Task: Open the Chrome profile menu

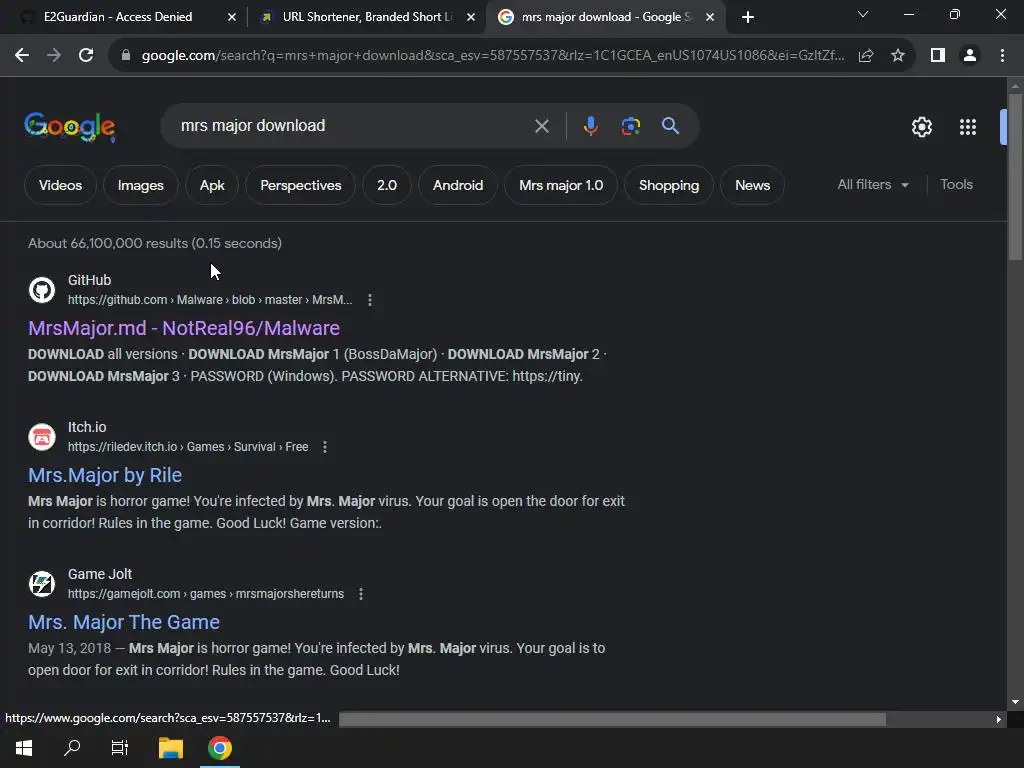Action: pyautogui.click(x=970, y=56)
